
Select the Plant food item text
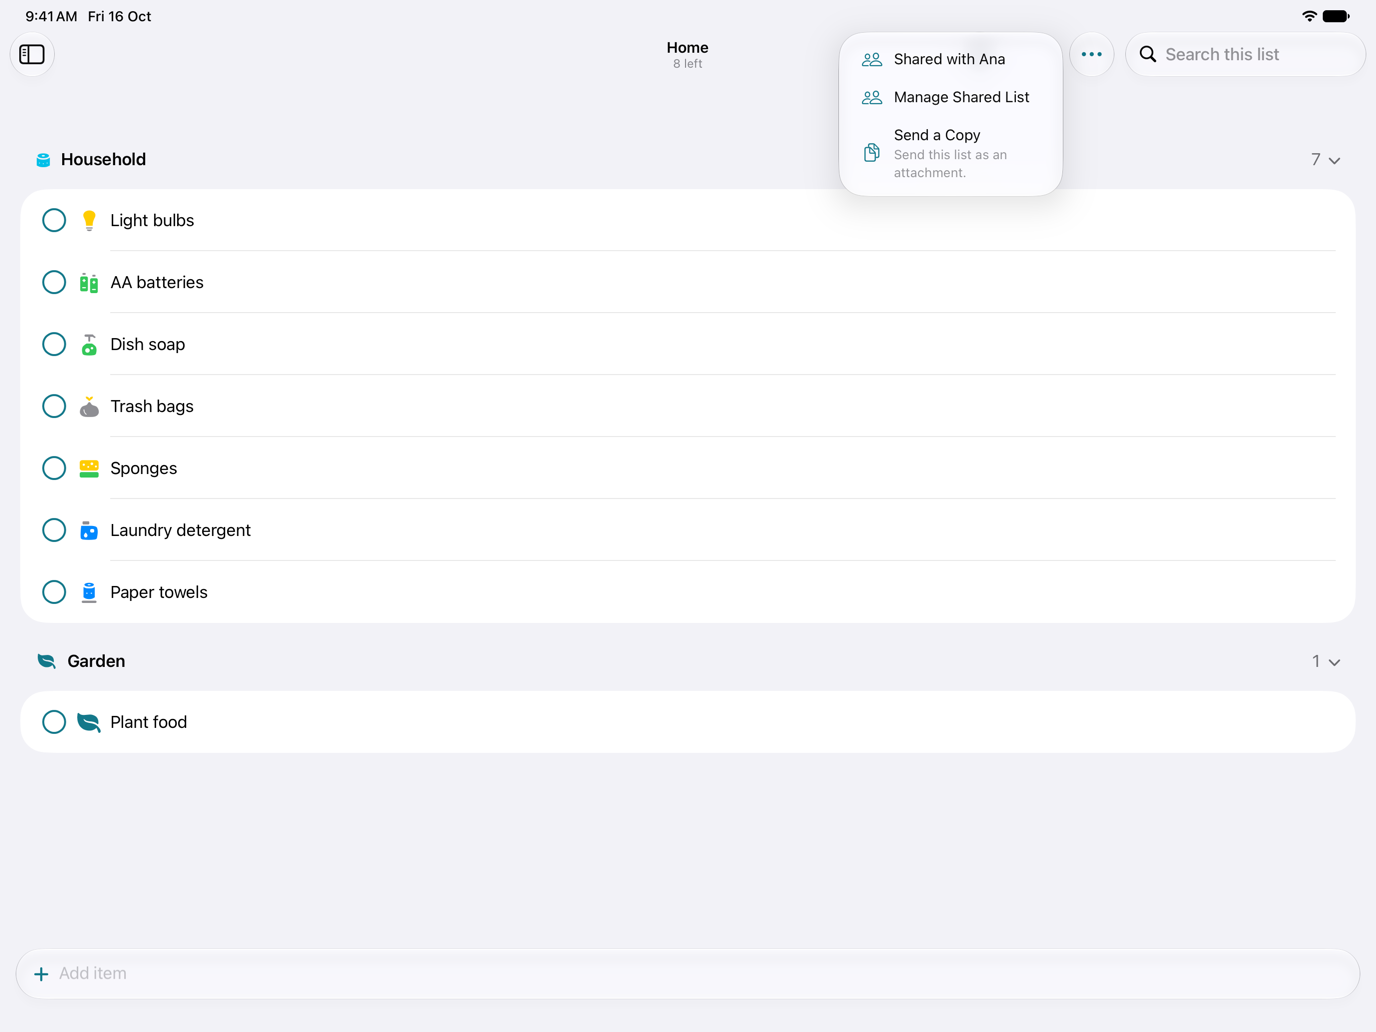pyautogui.click(x=148, y=722)
